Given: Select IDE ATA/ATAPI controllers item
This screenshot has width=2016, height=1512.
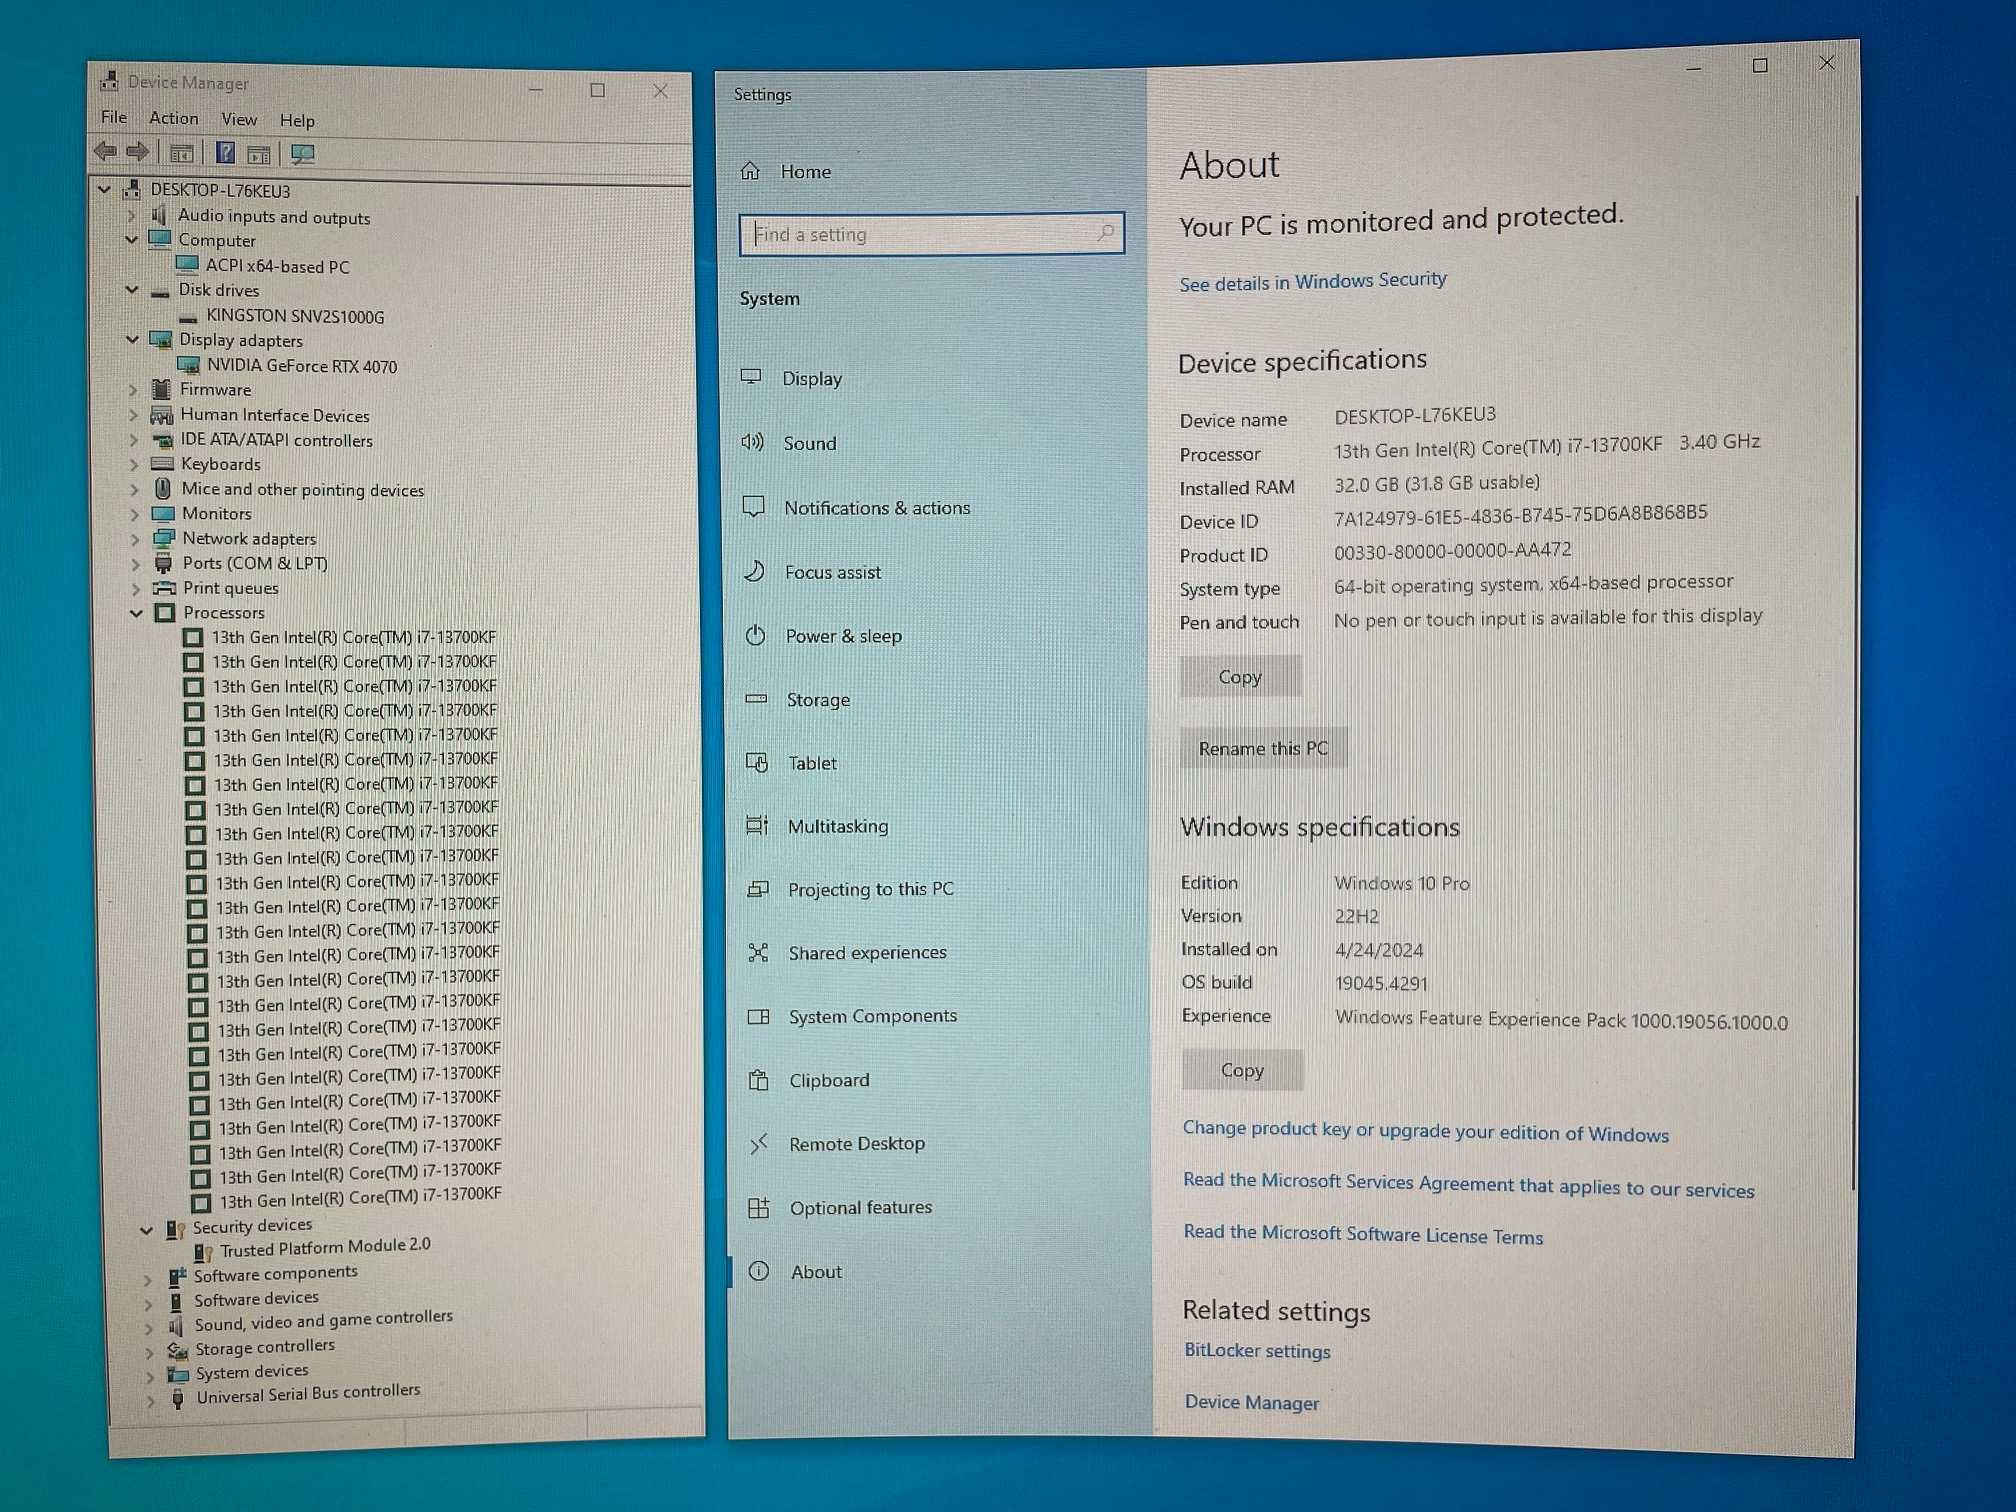Looking at the screenshot, I should coord(276,440).
